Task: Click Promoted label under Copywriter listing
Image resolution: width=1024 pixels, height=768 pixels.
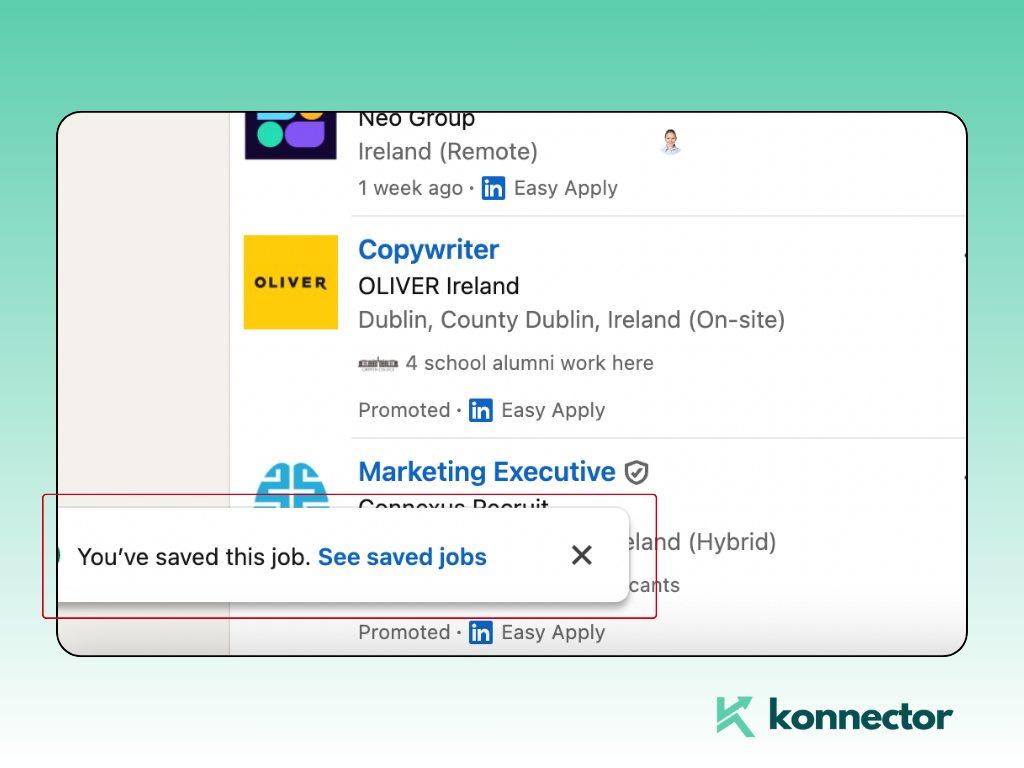Action: tap(404, 410)
